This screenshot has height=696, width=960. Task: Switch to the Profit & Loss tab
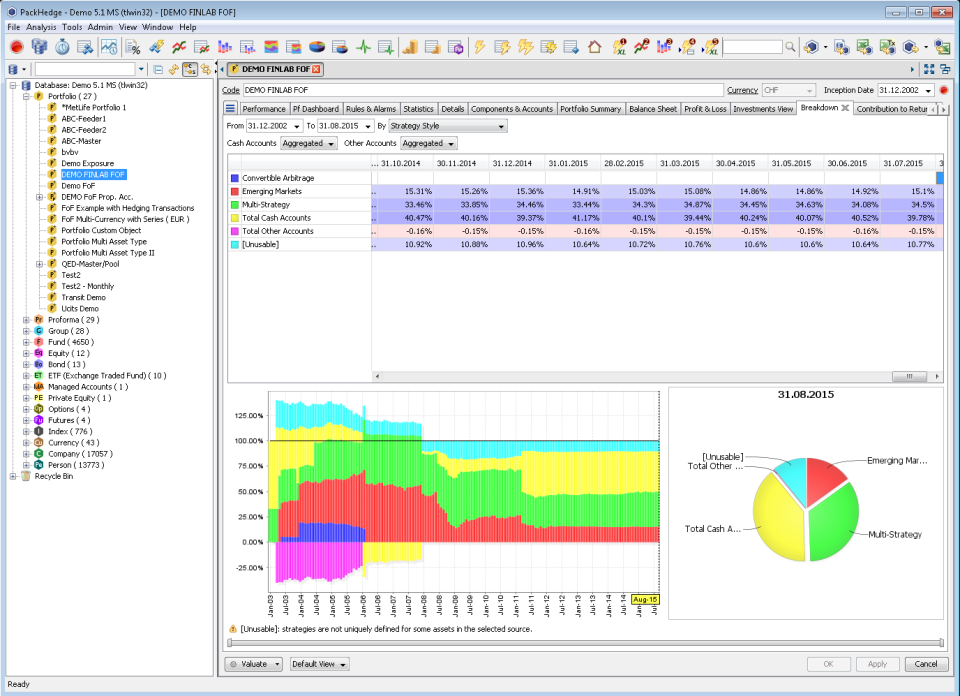(x=705, y=109)
